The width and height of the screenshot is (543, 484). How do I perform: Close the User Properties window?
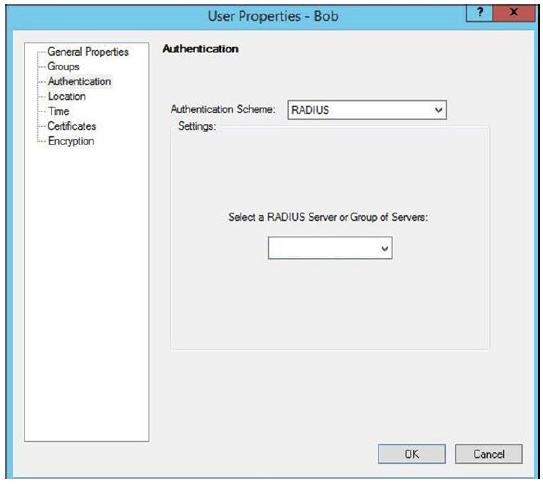point(514,13)
